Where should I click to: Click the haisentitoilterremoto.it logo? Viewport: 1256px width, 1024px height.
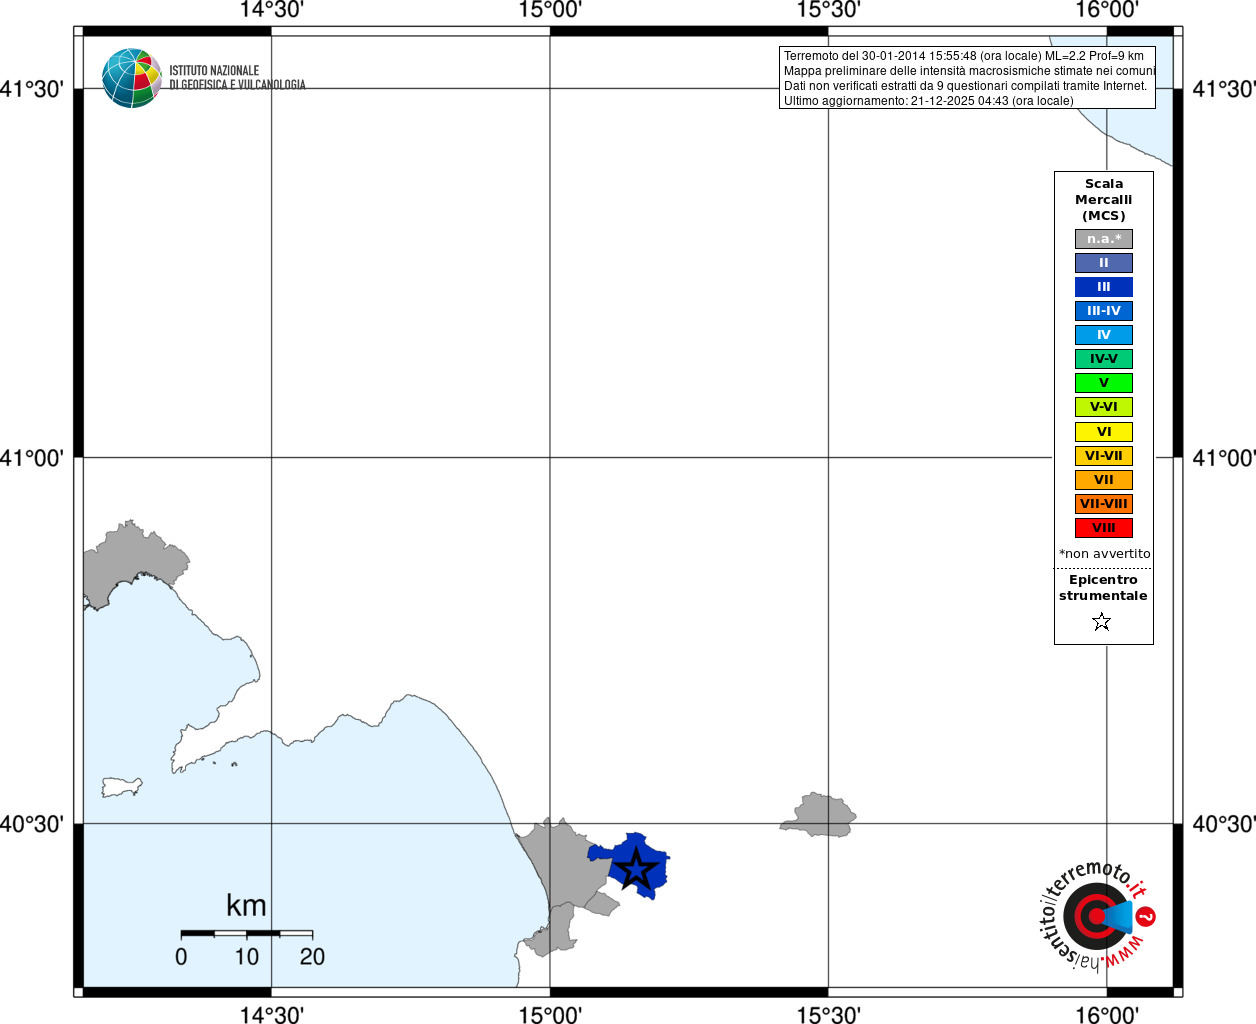coord(1097,915)
